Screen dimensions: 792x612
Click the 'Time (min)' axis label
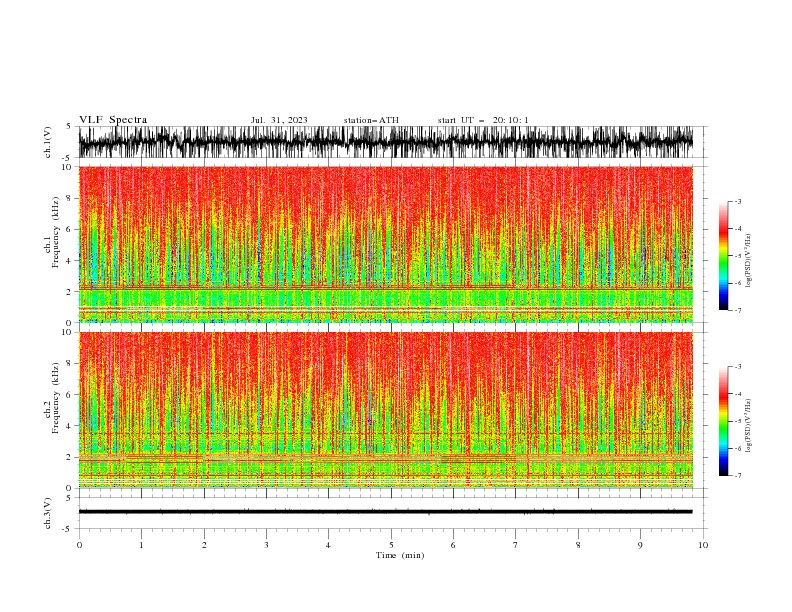click(x=400, y=555)
